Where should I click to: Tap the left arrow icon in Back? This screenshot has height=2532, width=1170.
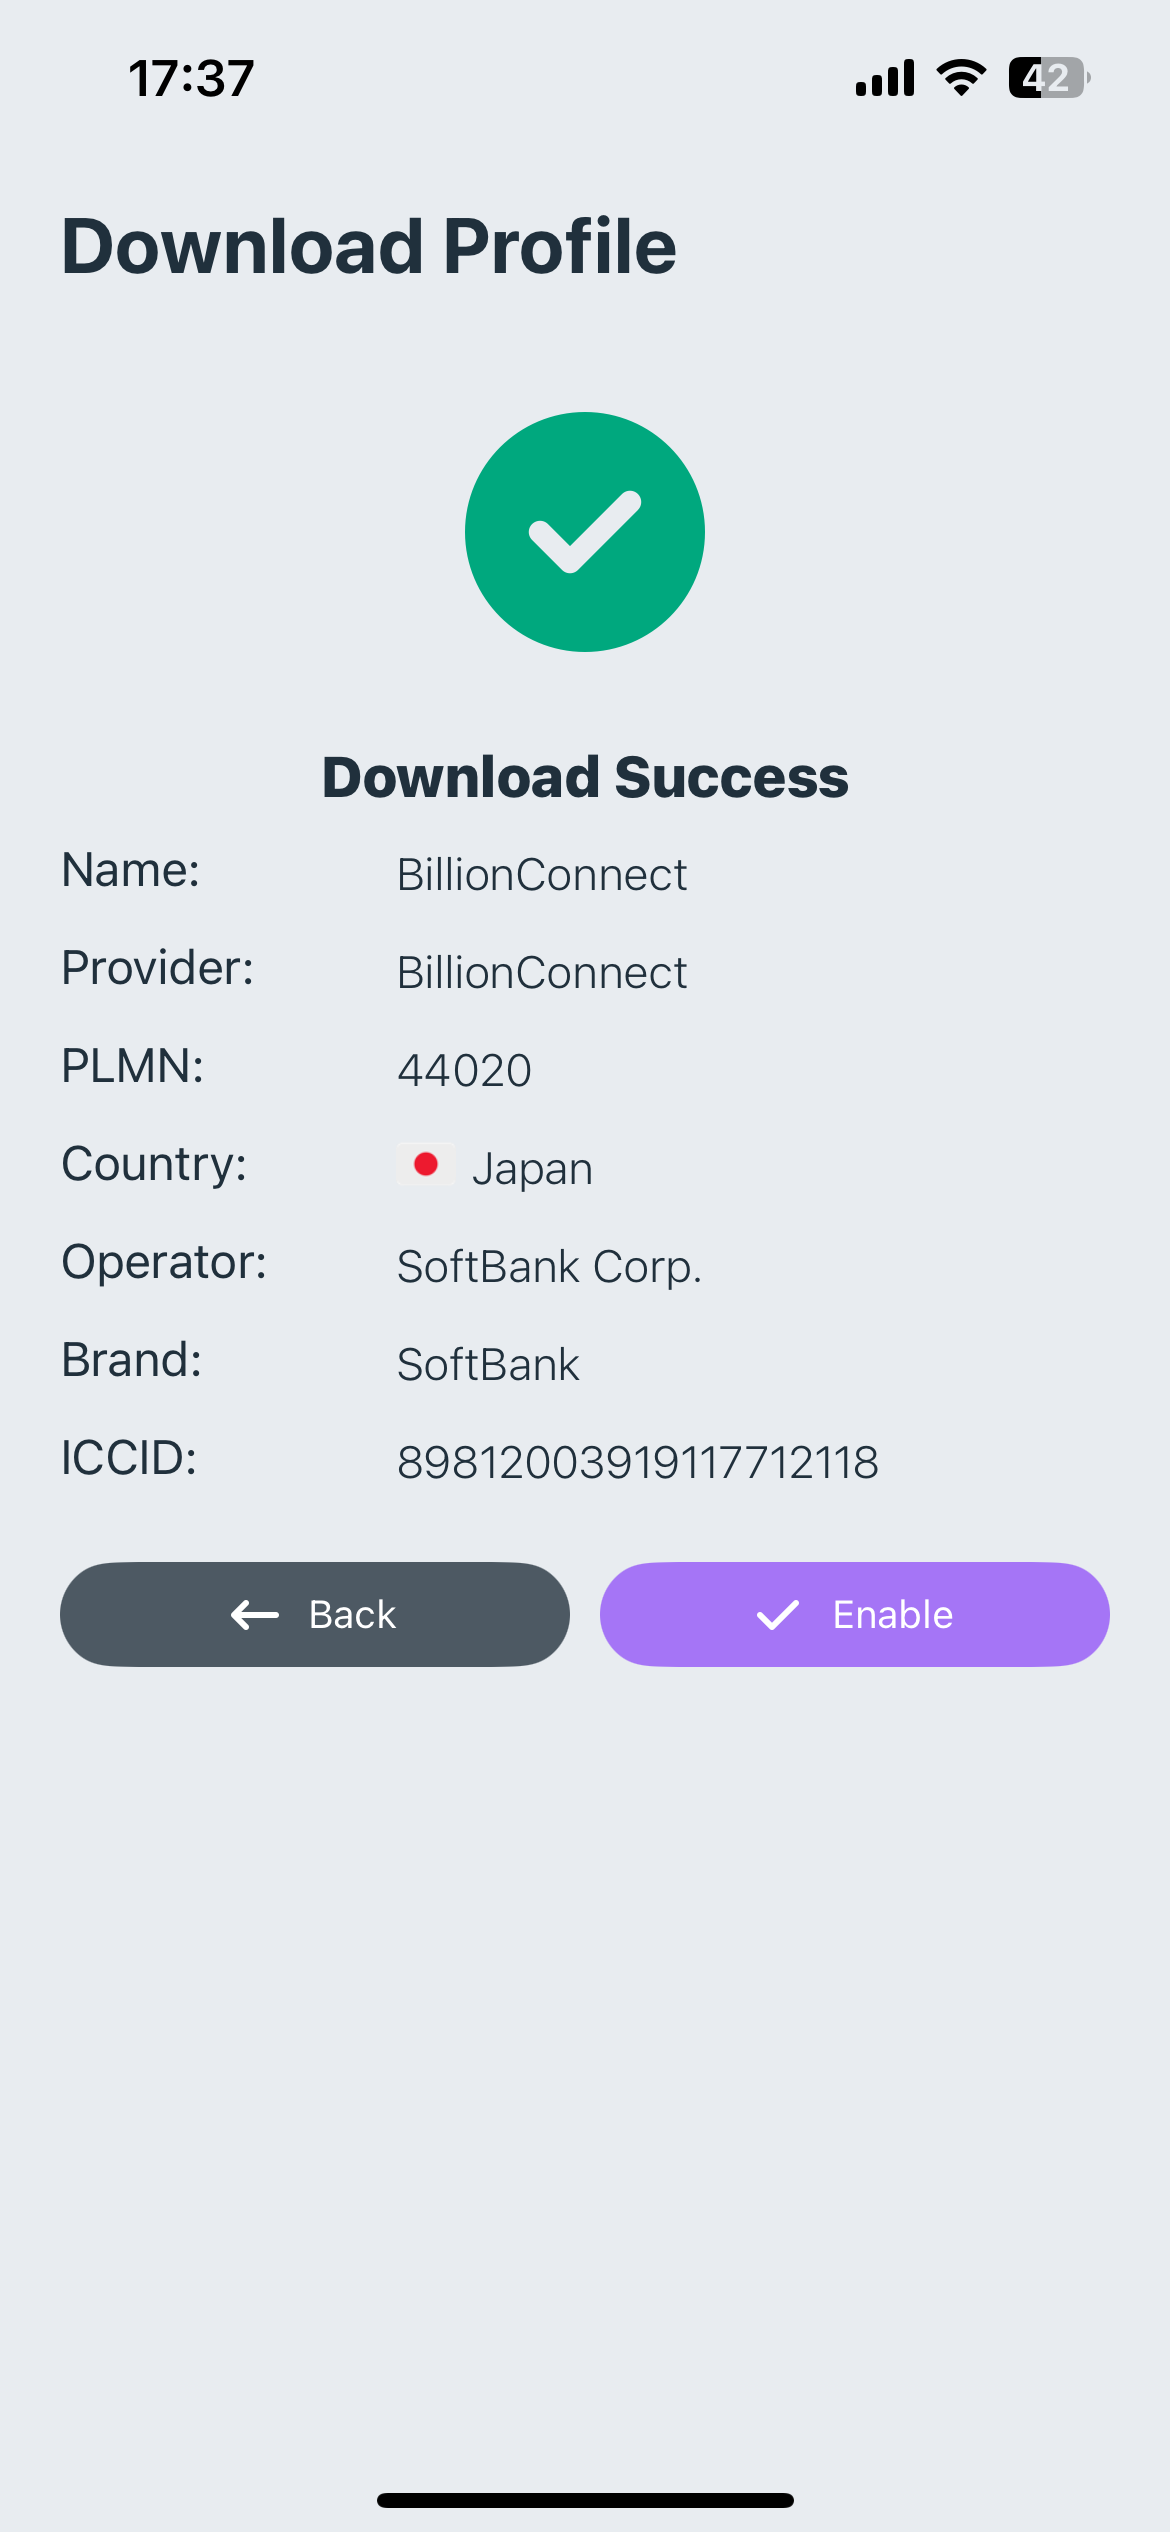tap(255, 1614)
